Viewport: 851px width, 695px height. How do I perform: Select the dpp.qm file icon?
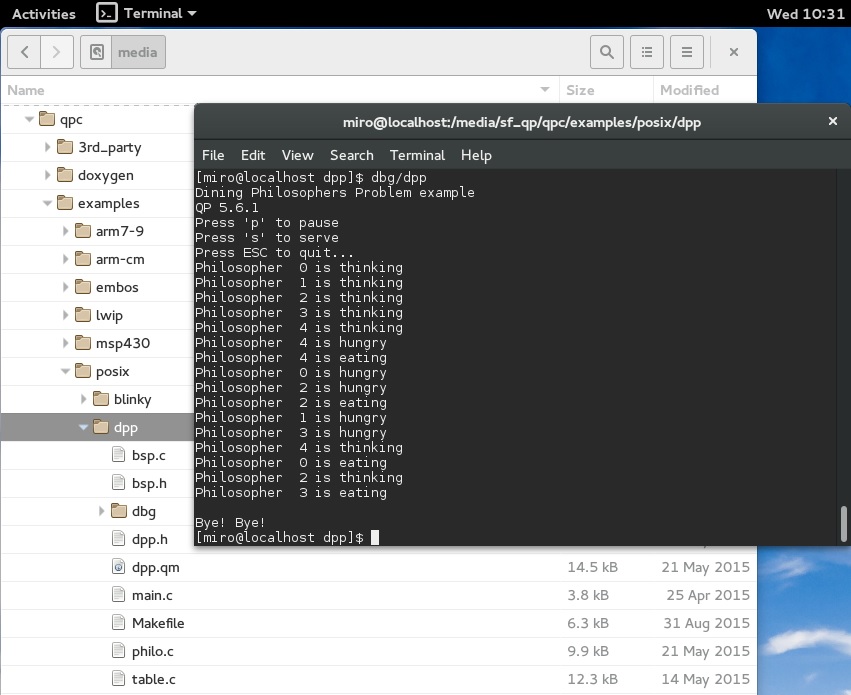pyautogui.click(x=118, y=567)
